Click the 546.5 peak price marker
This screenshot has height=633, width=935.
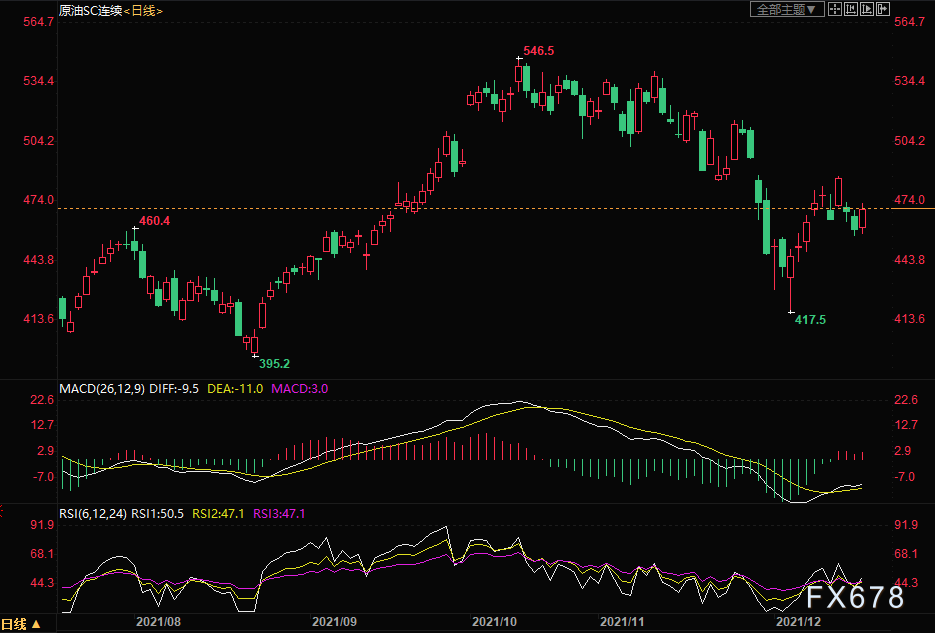pos(538,50)
